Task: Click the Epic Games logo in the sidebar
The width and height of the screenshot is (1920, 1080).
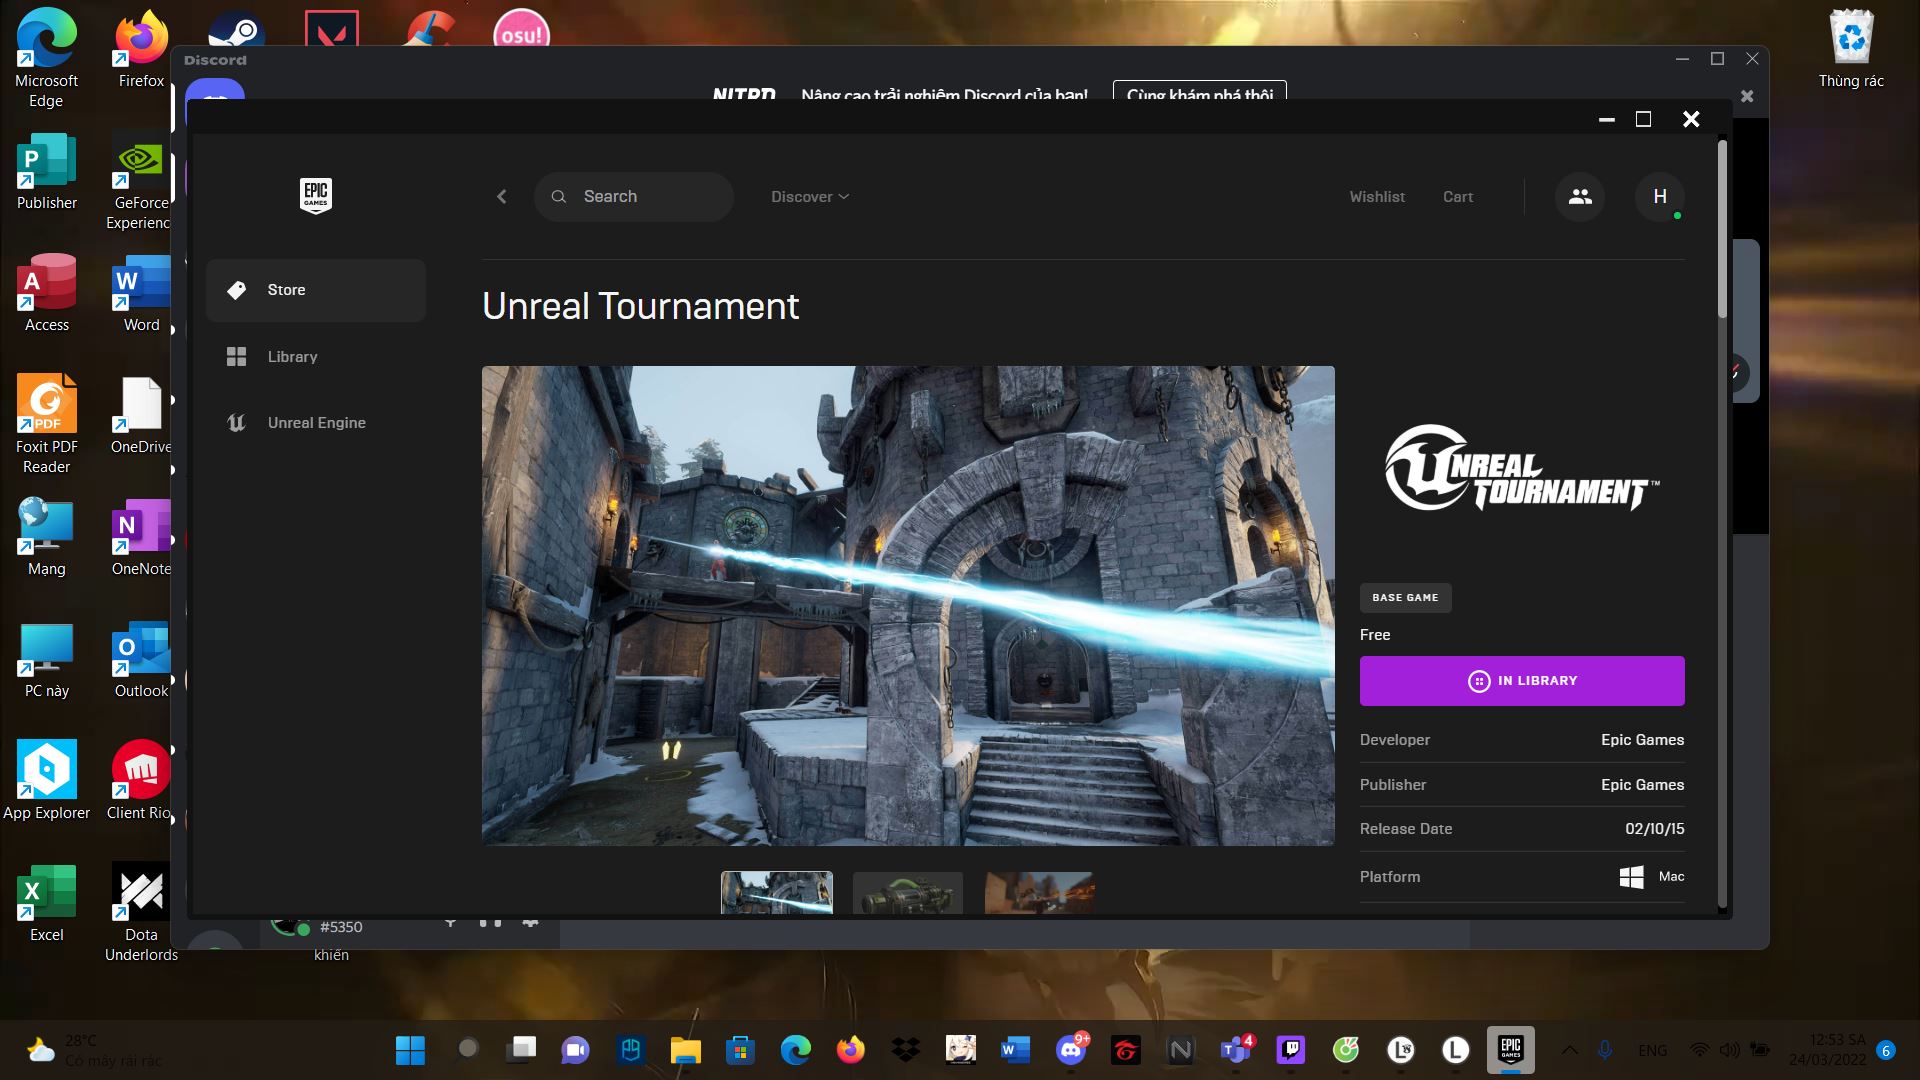Action: click(x=315, y=196)
